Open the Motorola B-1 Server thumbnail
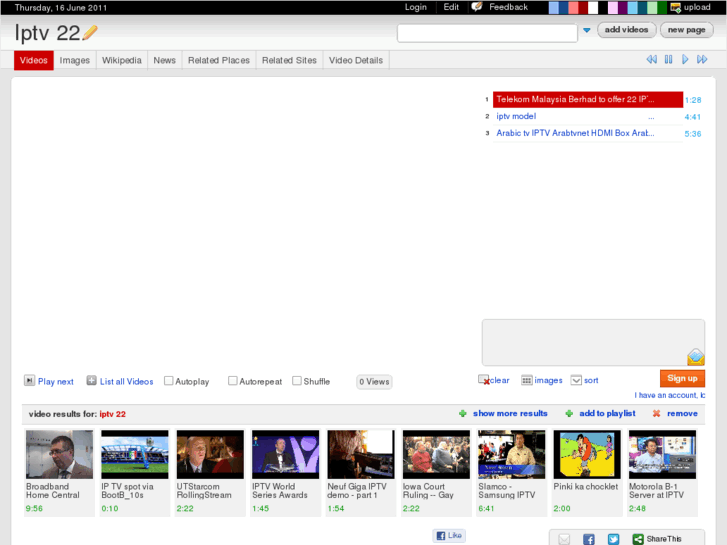 pyautogui.click(x=663, y=454)
